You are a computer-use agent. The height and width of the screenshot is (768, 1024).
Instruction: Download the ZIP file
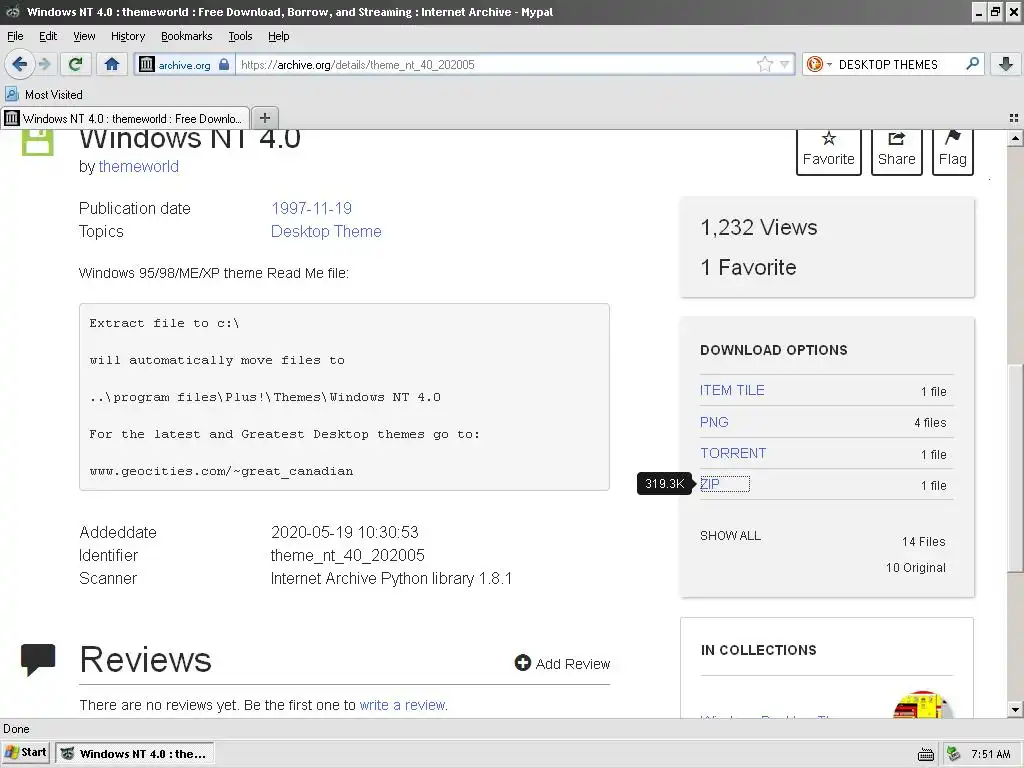710,484
